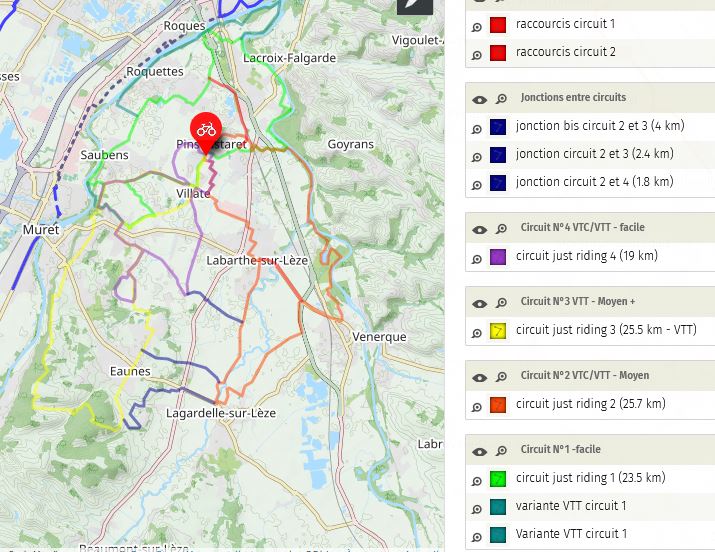The image size is (715, 552).
Task: Hide the Jonctions entre circuits layer group
Action: click(x=480, y=99)
